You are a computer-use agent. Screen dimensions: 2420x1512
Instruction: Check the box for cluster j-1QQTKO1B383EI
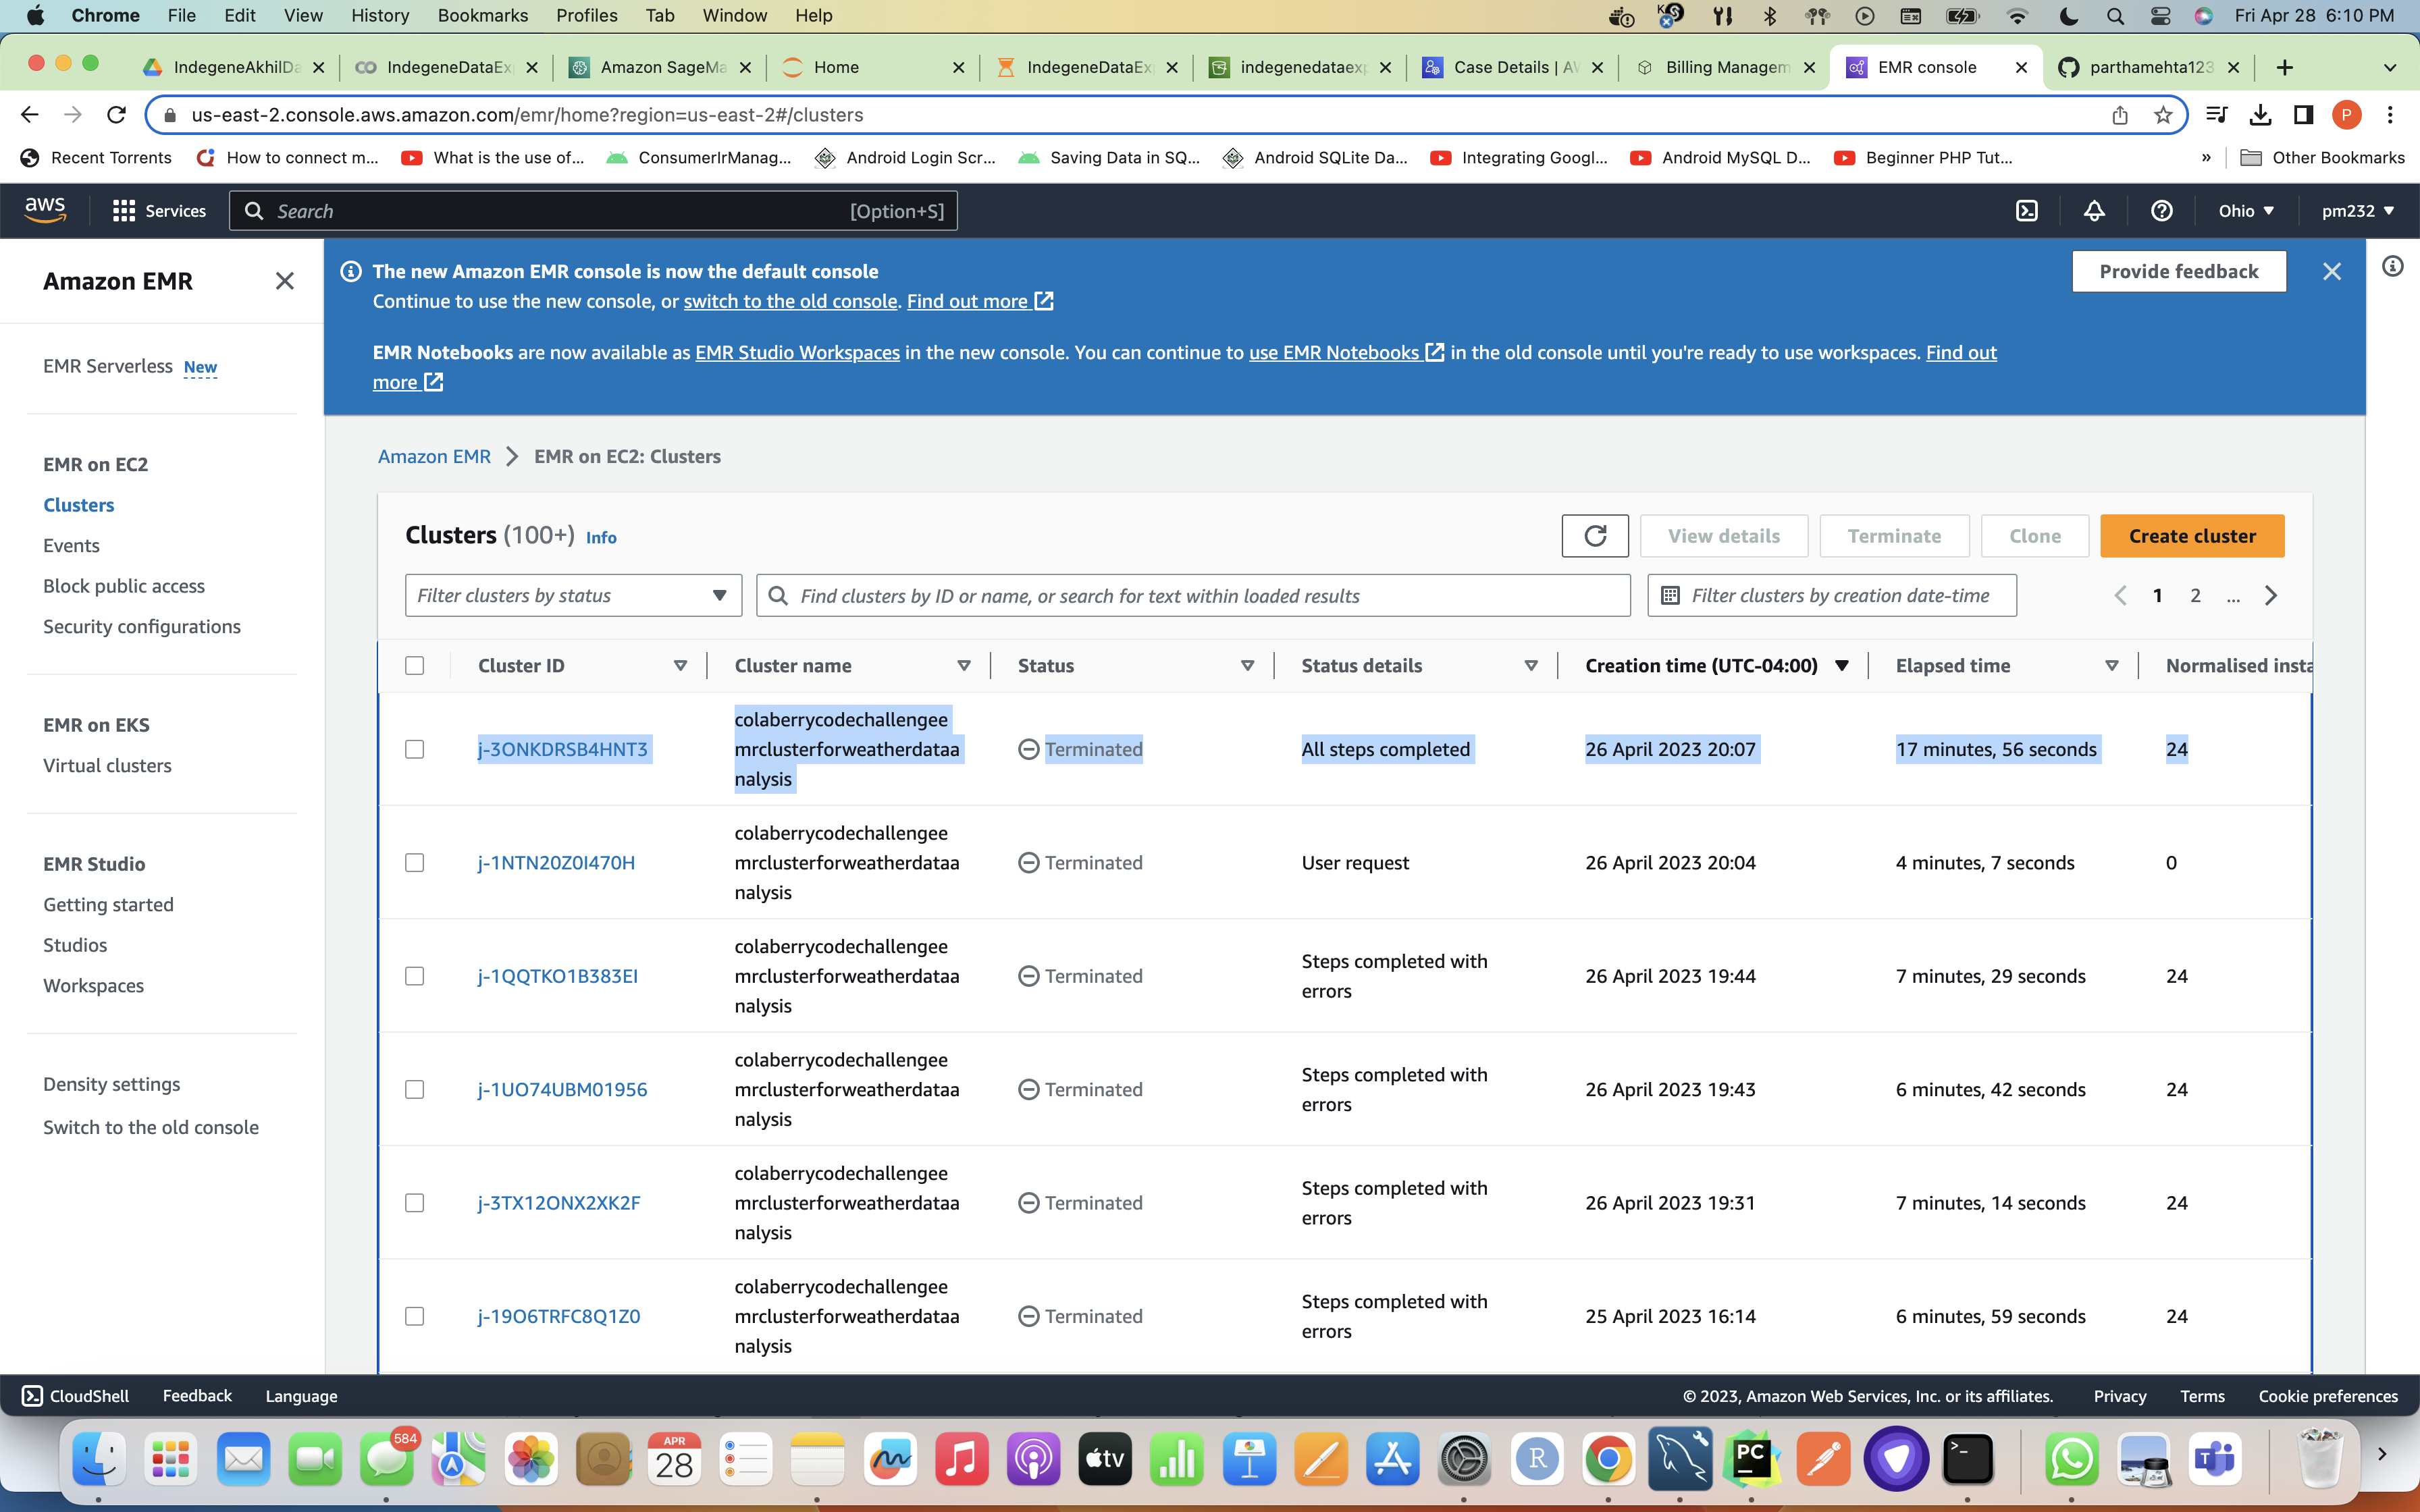pos(414,976)
